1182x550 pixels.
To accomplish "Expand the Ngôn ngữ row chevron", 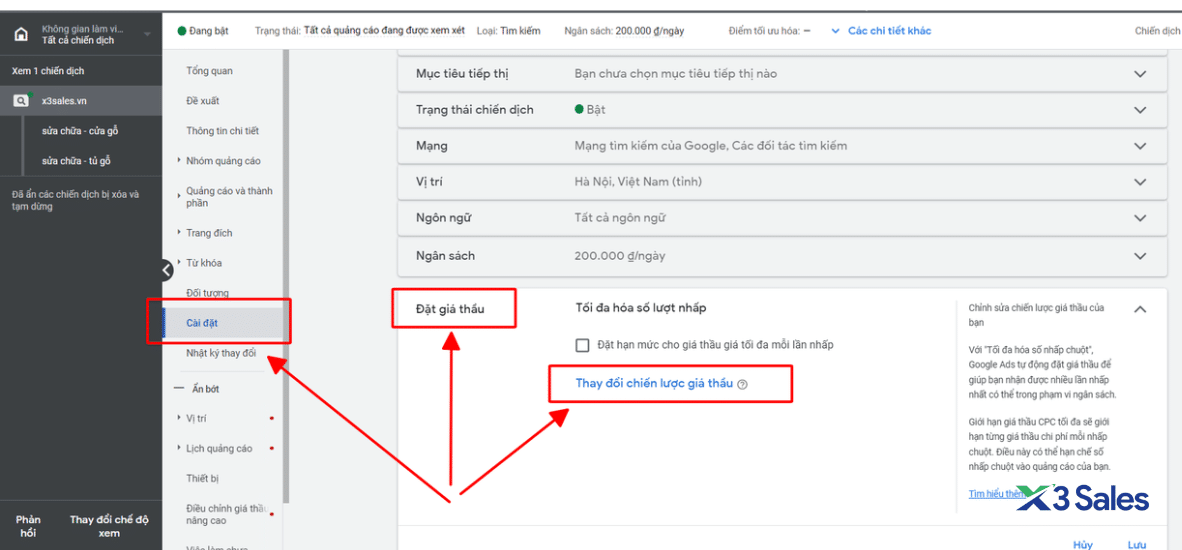I will click(x=1140, y=218).
